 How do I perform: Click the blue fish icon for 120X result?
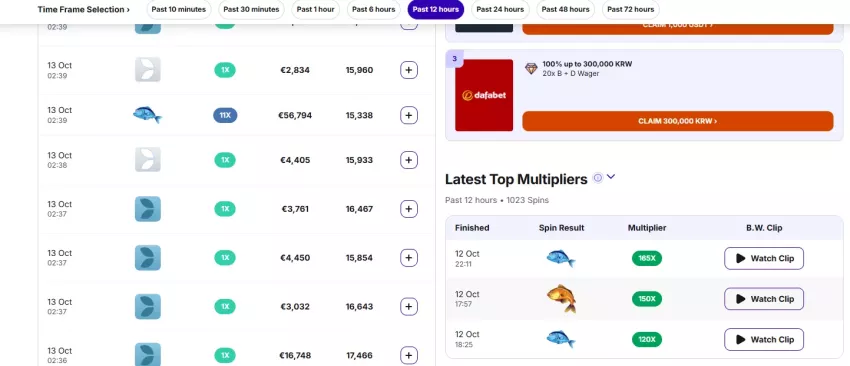coord(561,339)
